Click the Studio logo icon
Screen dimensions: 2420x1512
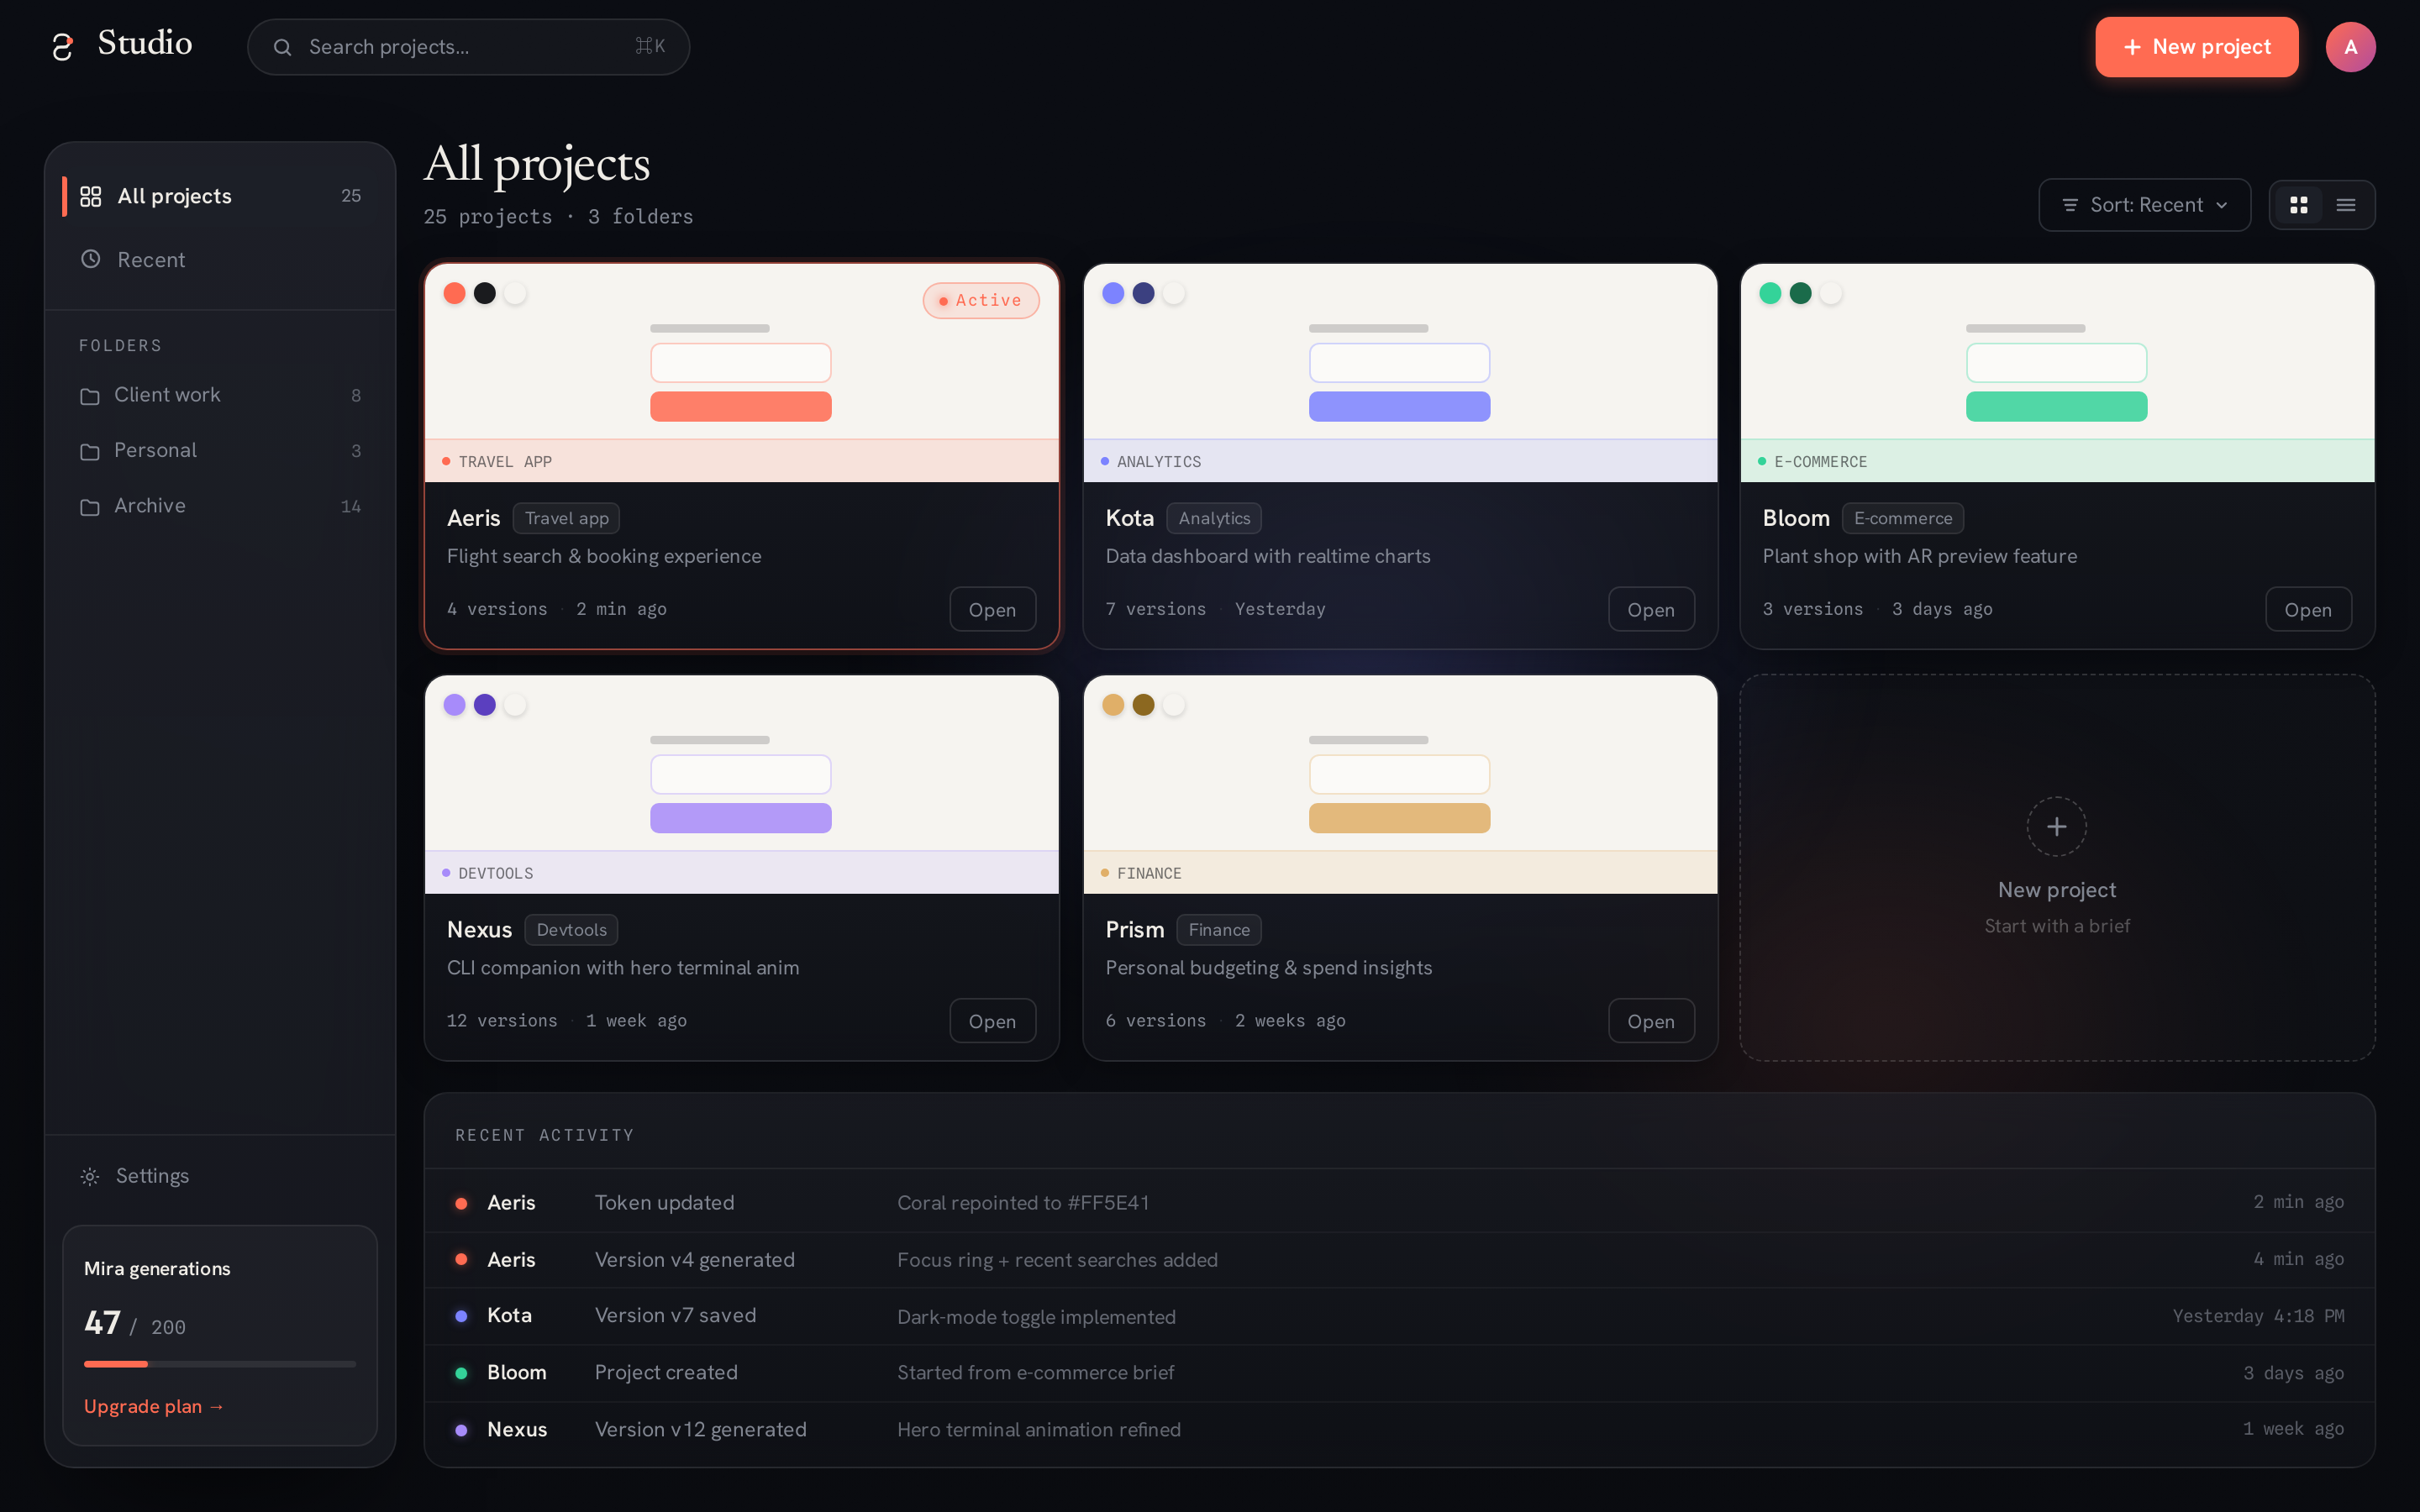pyautogui.click(x=62, y=47)
